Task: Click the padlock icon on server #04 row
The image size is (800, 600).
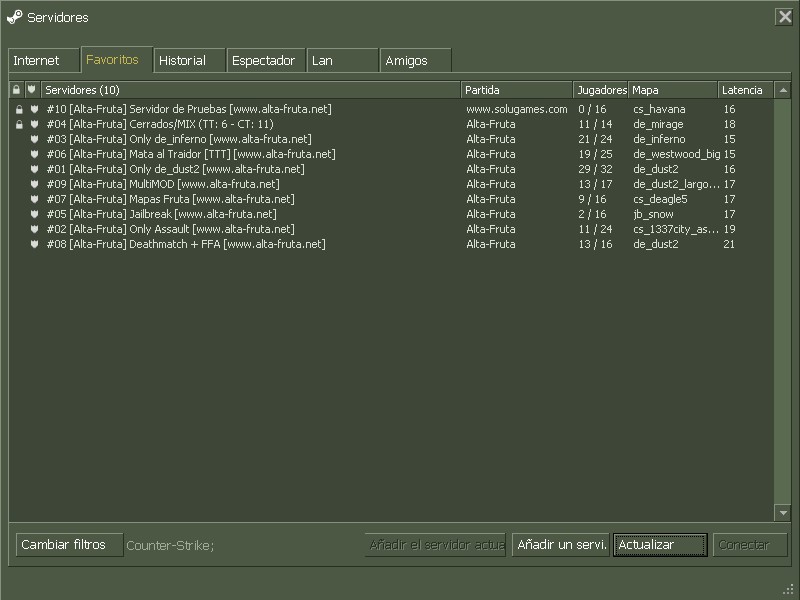Action: [19, 124]
